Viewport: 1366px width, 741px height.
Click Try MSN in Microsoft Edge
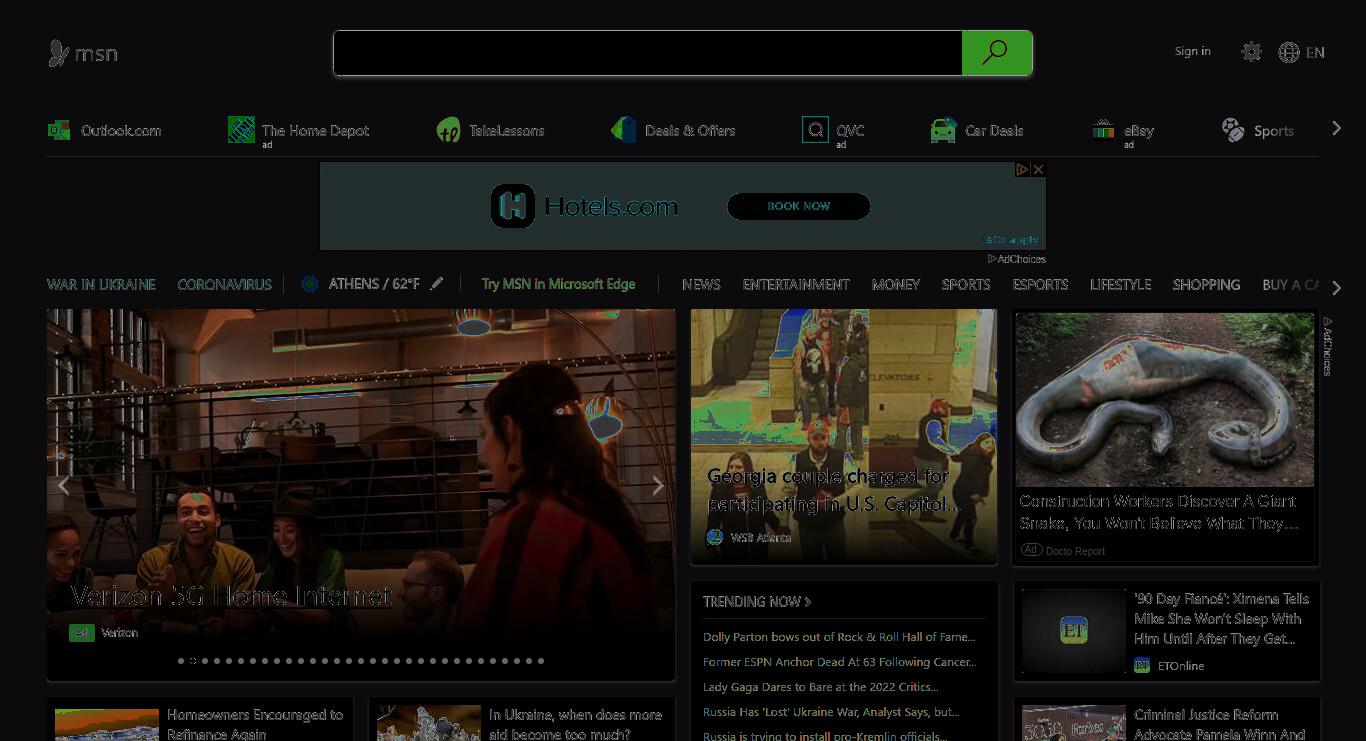tap(558, 284)
